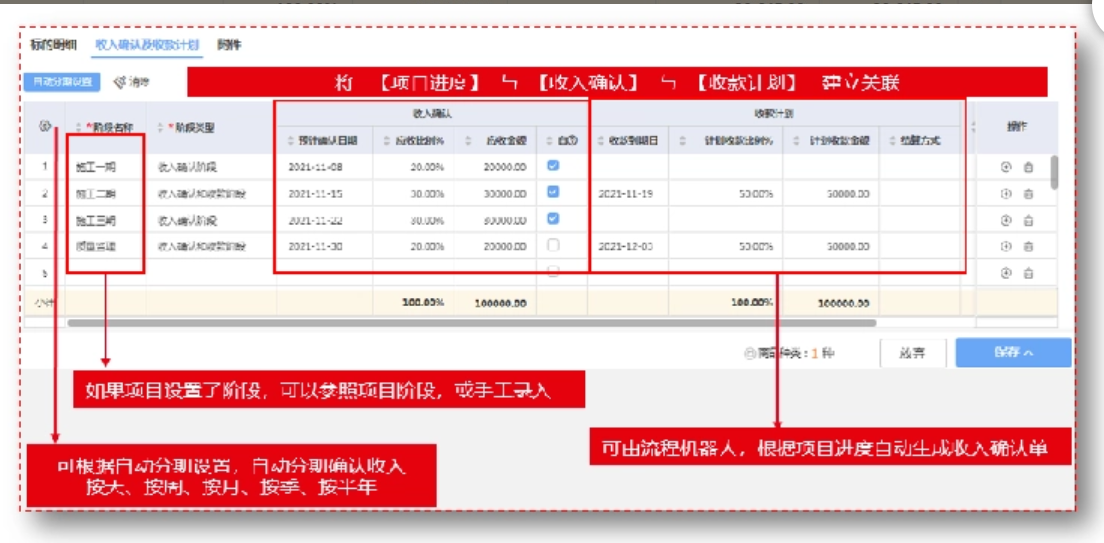Image resolution: width=1104 pixels, height=543 pixels.
Task: Open the 附件 tab
Action: point(230,45)
